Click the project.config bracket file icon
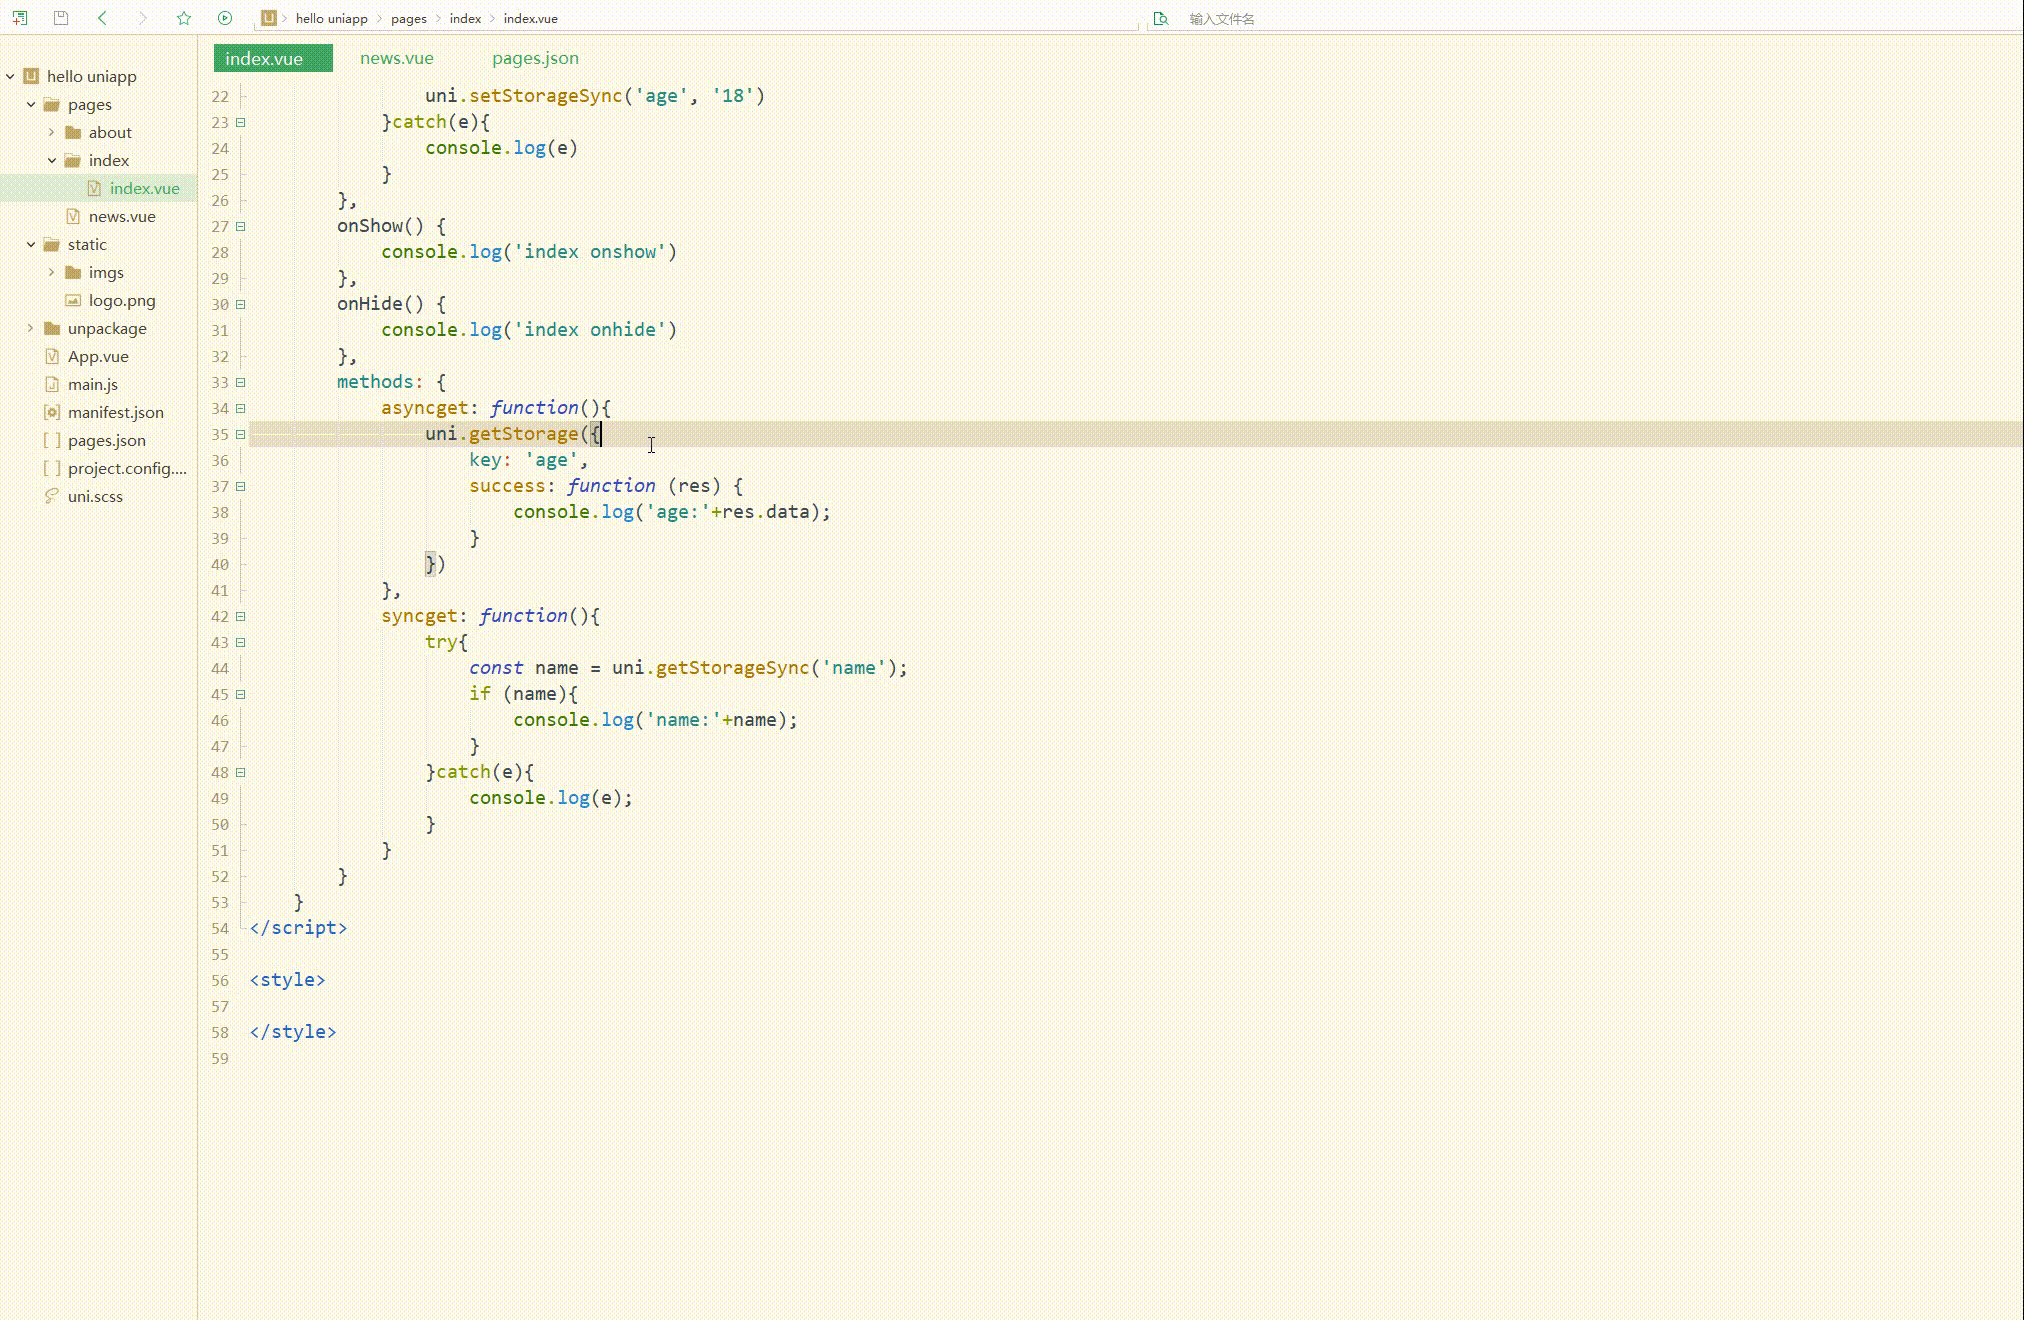2024x1320 pixels. tap(52, 468)
